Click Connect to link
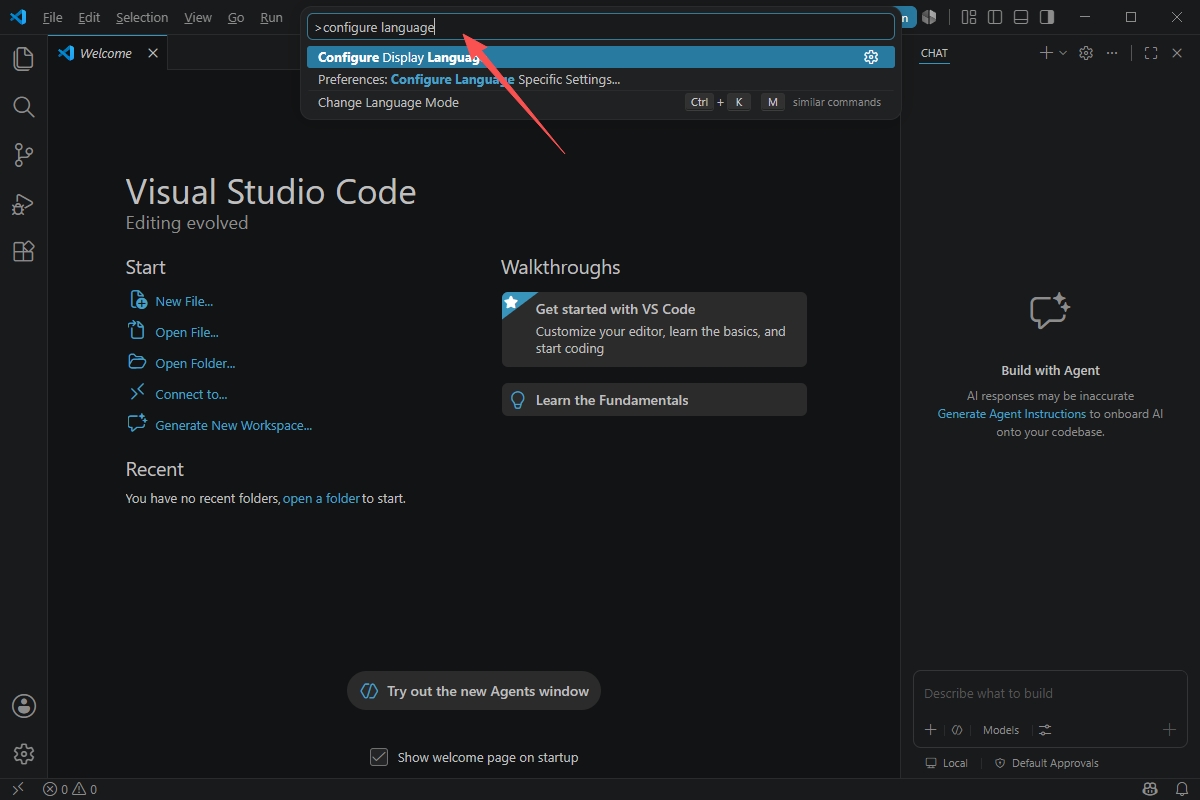The image size is (1200, 800). (191, 394)
